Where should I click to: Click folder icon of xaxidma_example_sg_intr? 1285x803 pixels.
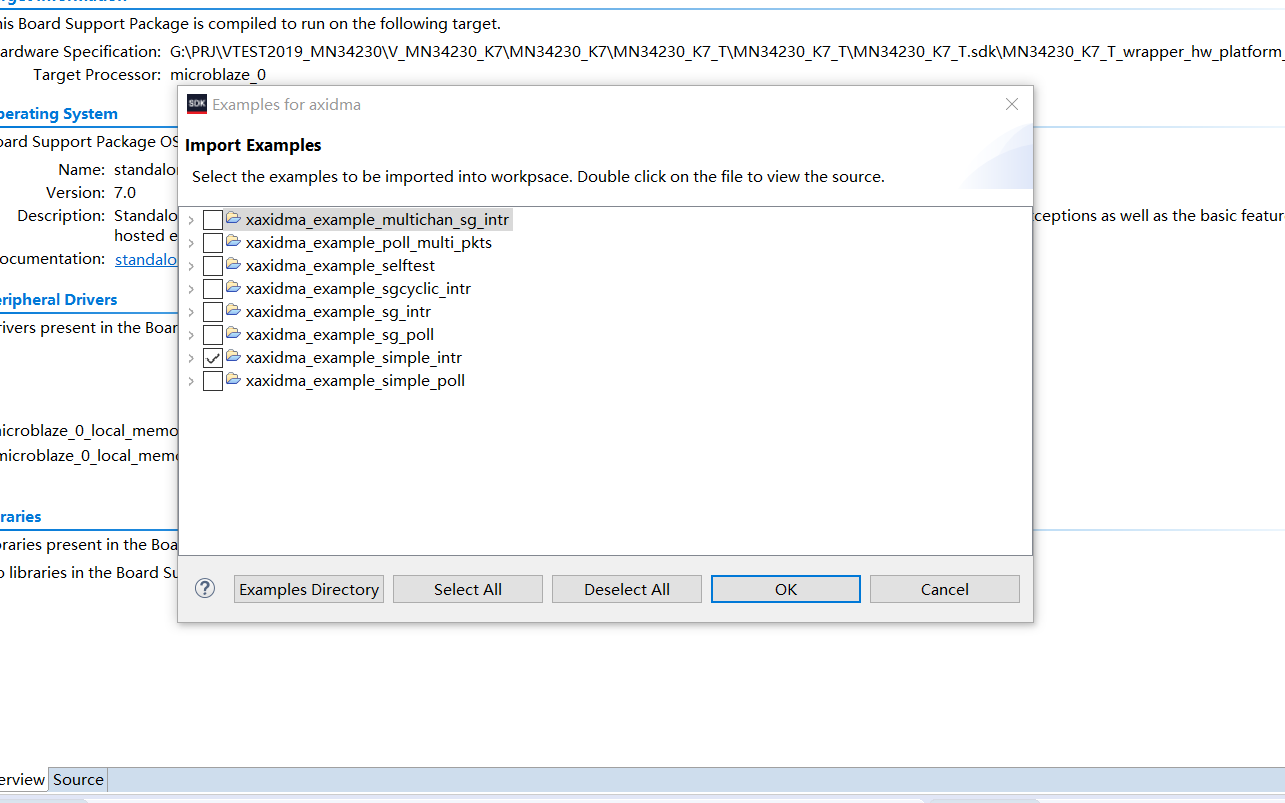pyautogui.click(x=234, y=311)
